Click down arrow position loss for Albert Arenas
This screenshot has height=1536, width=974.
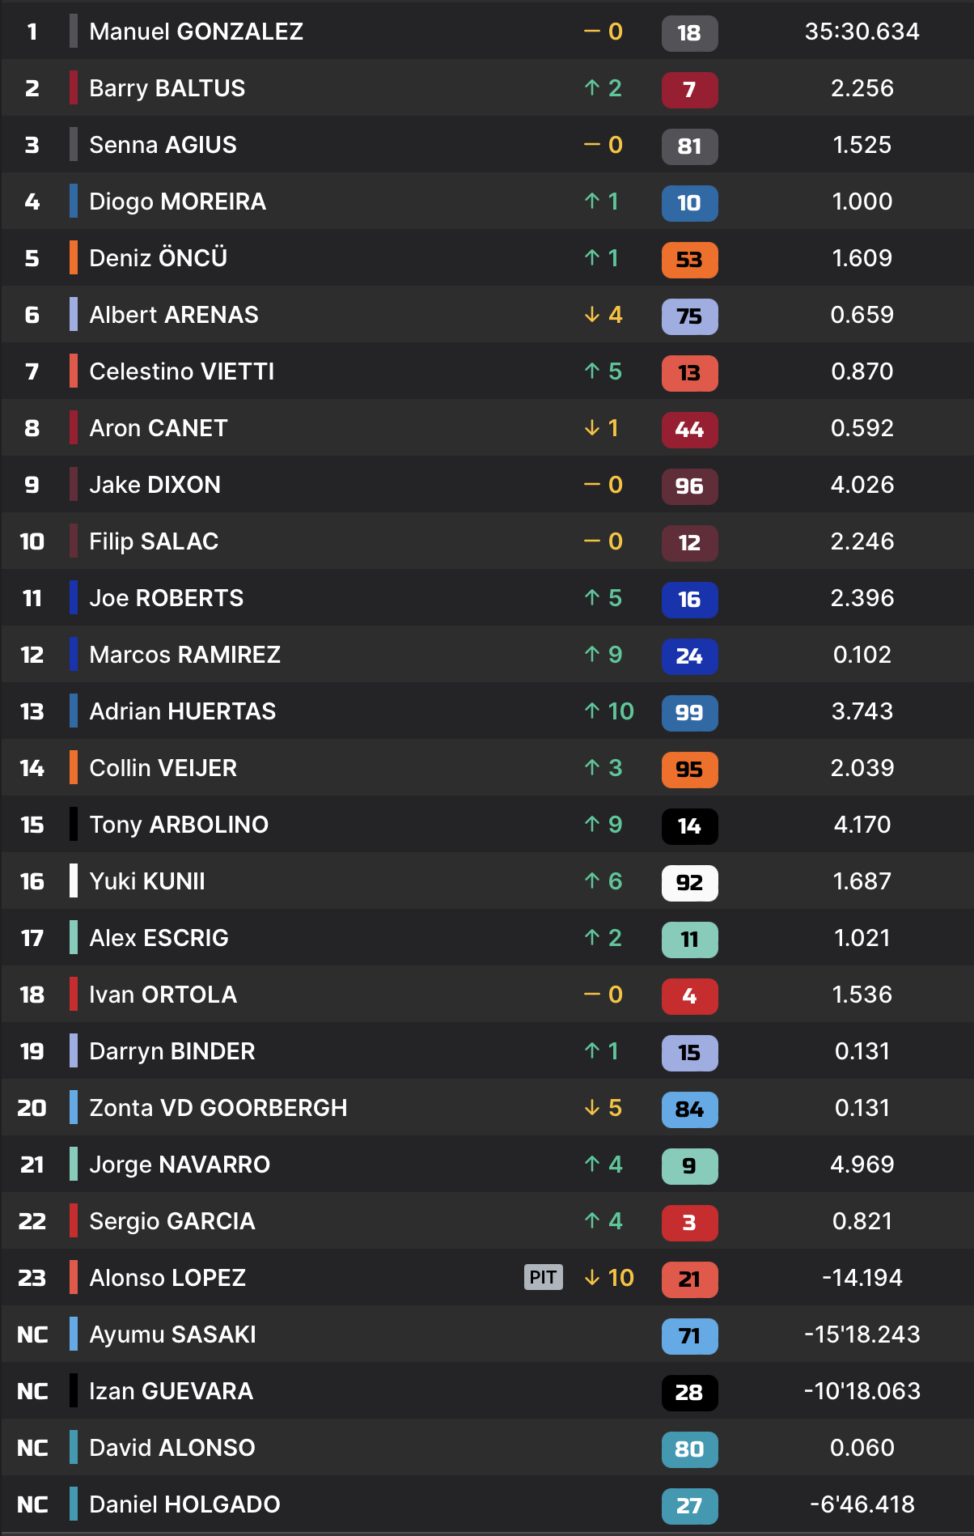pyautogui.click(x=592, y=315)
